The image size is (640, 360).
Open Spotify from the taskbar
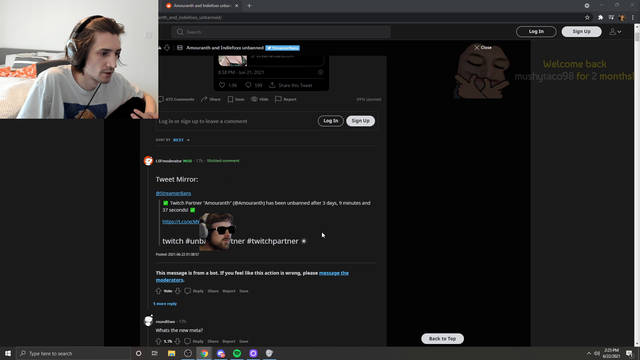tap(237, 353)
